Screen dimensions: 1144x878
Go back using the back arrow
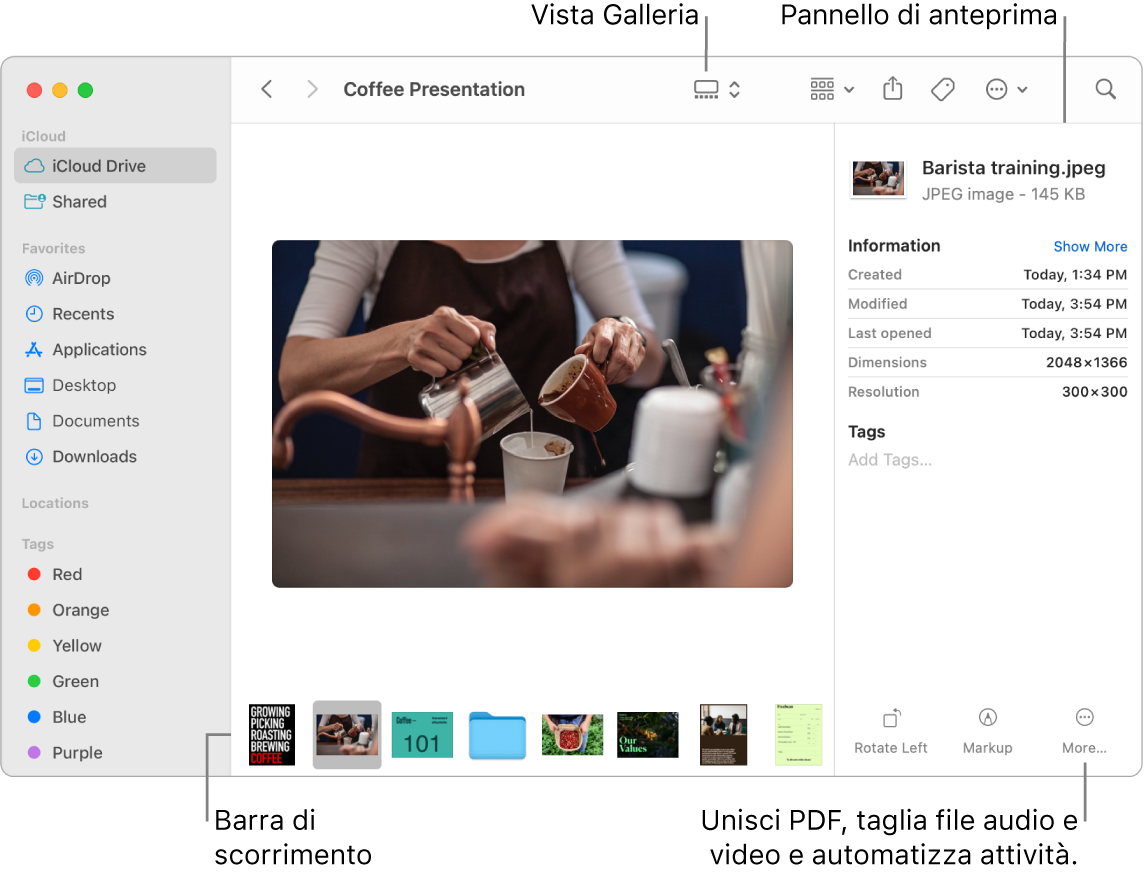267,89
